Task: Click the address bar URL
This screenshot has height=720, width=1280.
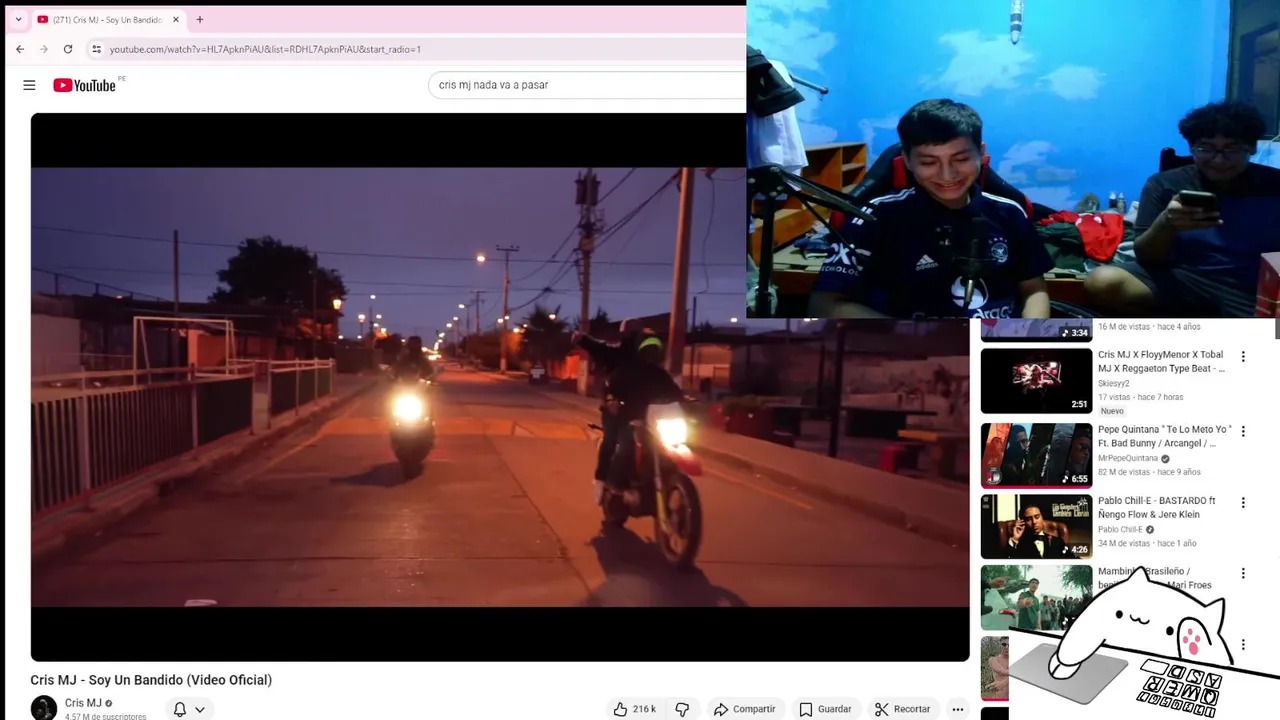Action: coord(265,49)
